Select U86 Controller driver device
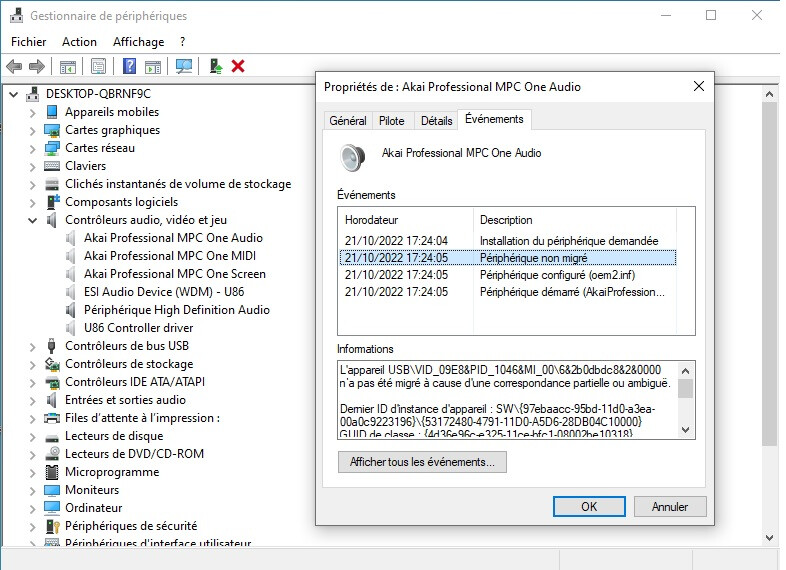The width and height of the screenshot is (786, 570). [x=138, y=328]
